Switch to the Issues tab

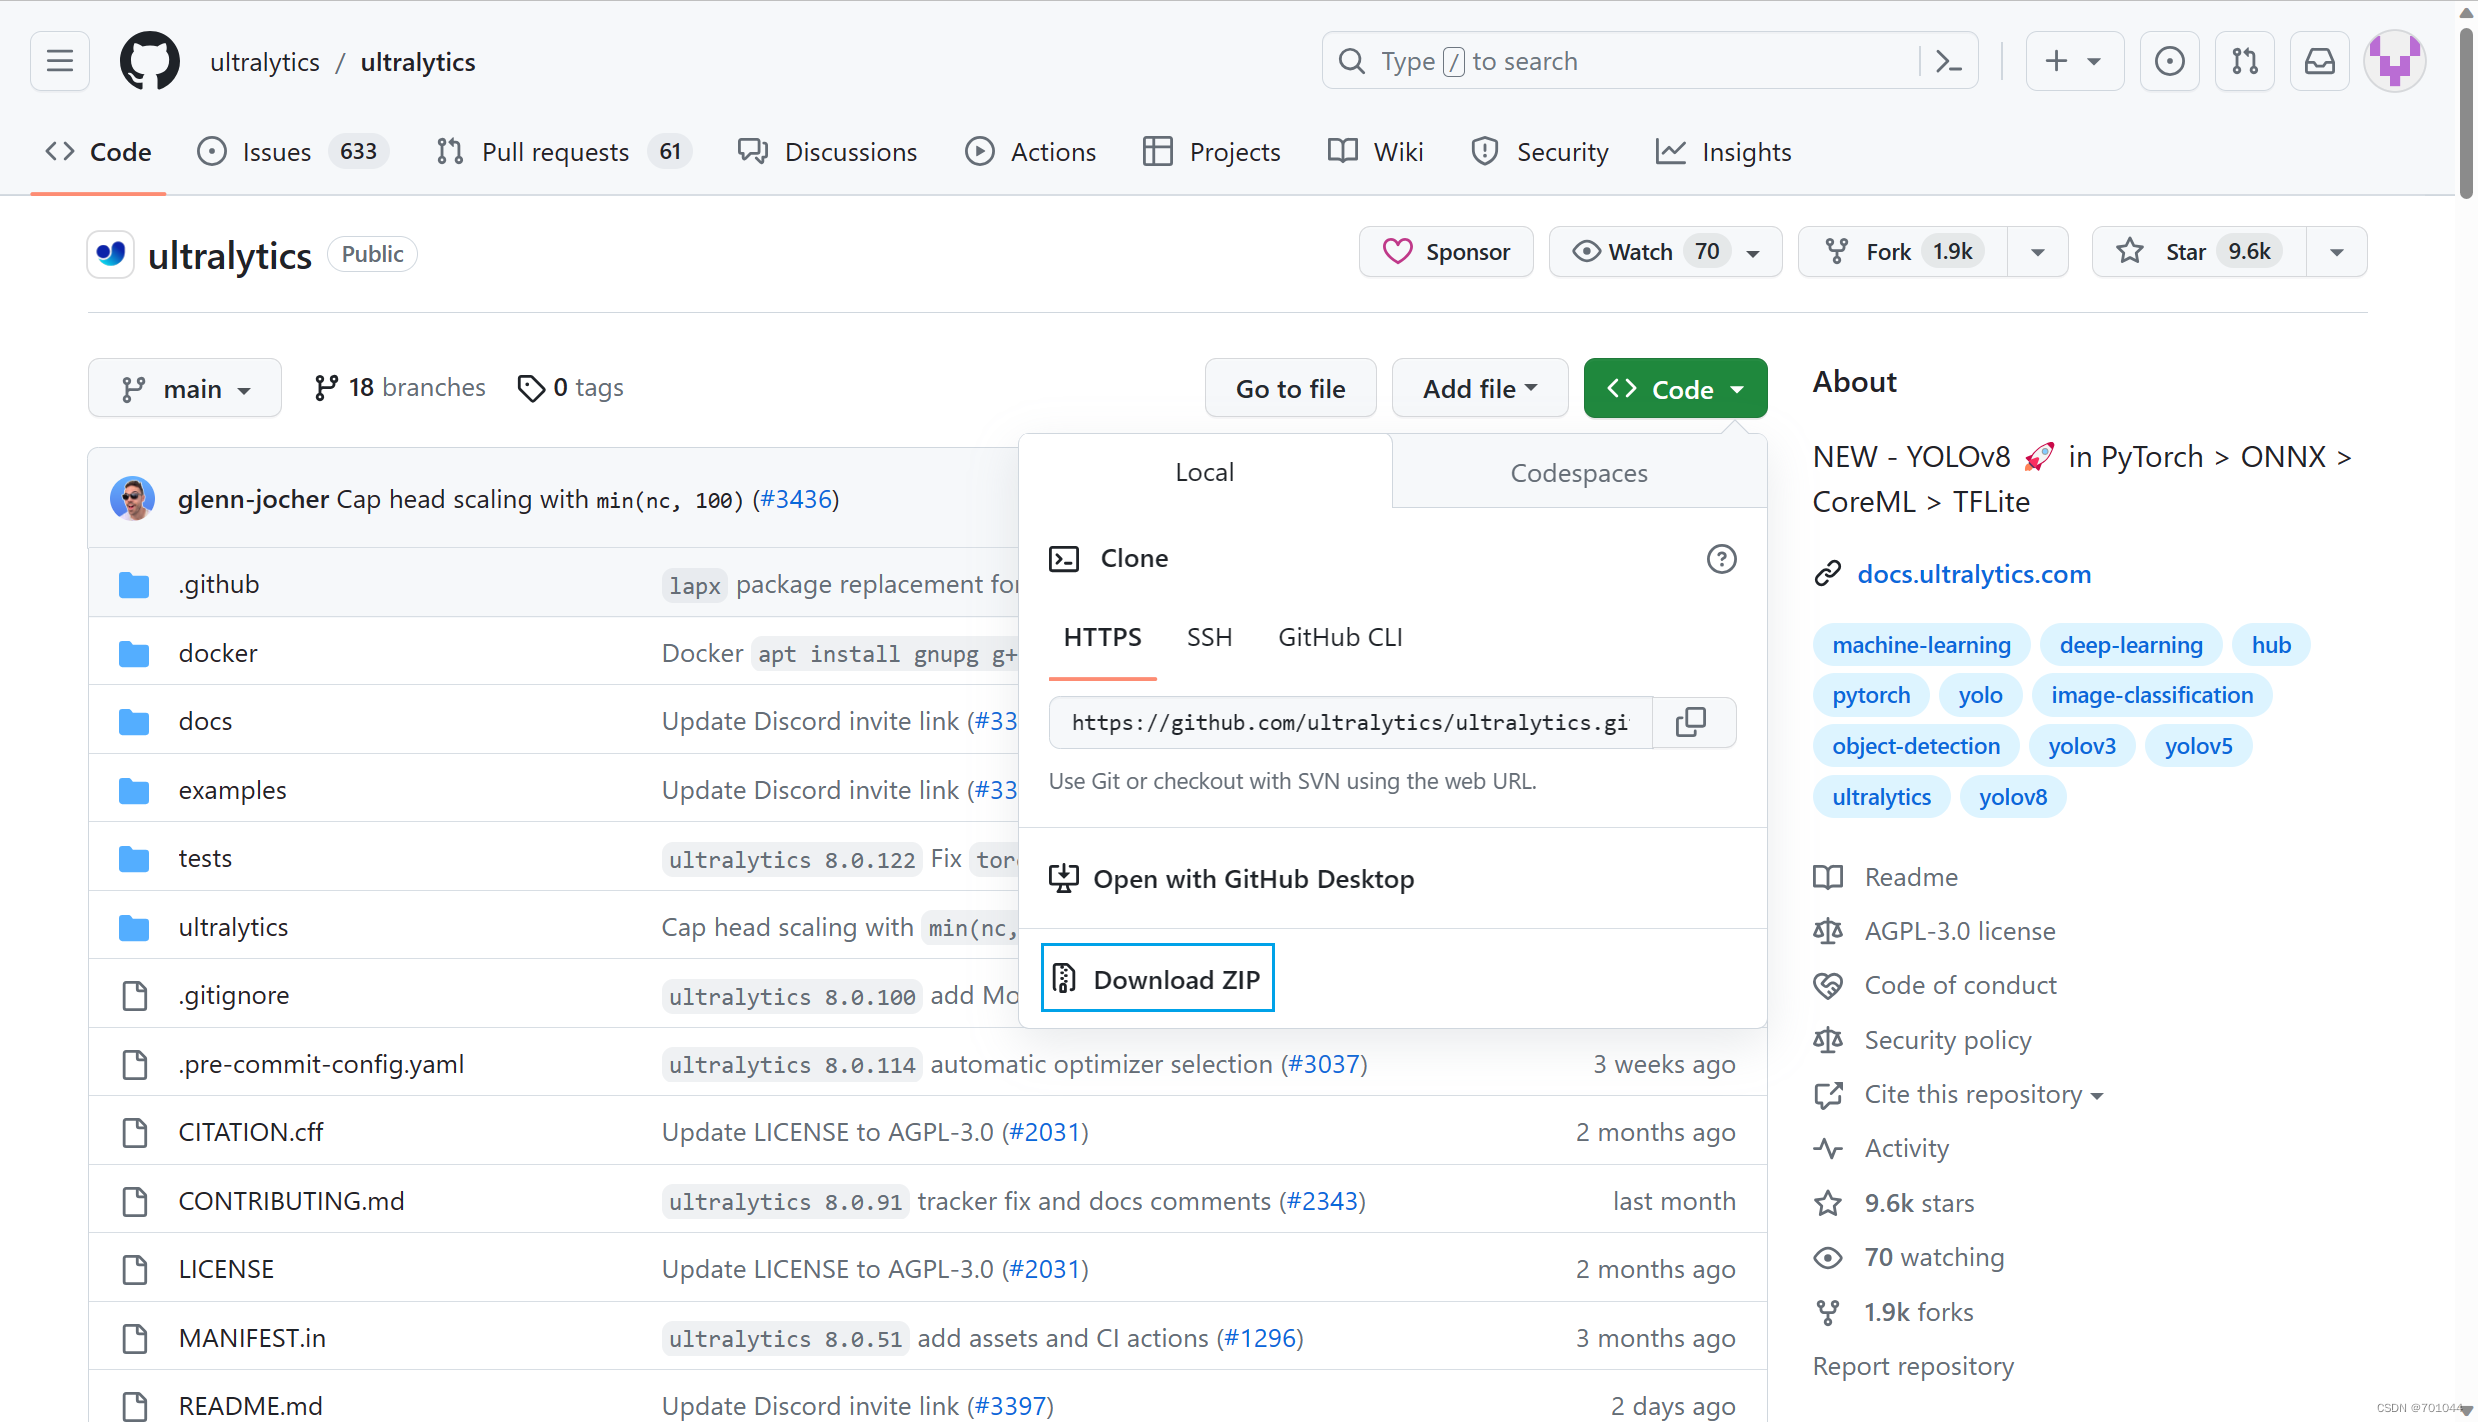point(293,151)
